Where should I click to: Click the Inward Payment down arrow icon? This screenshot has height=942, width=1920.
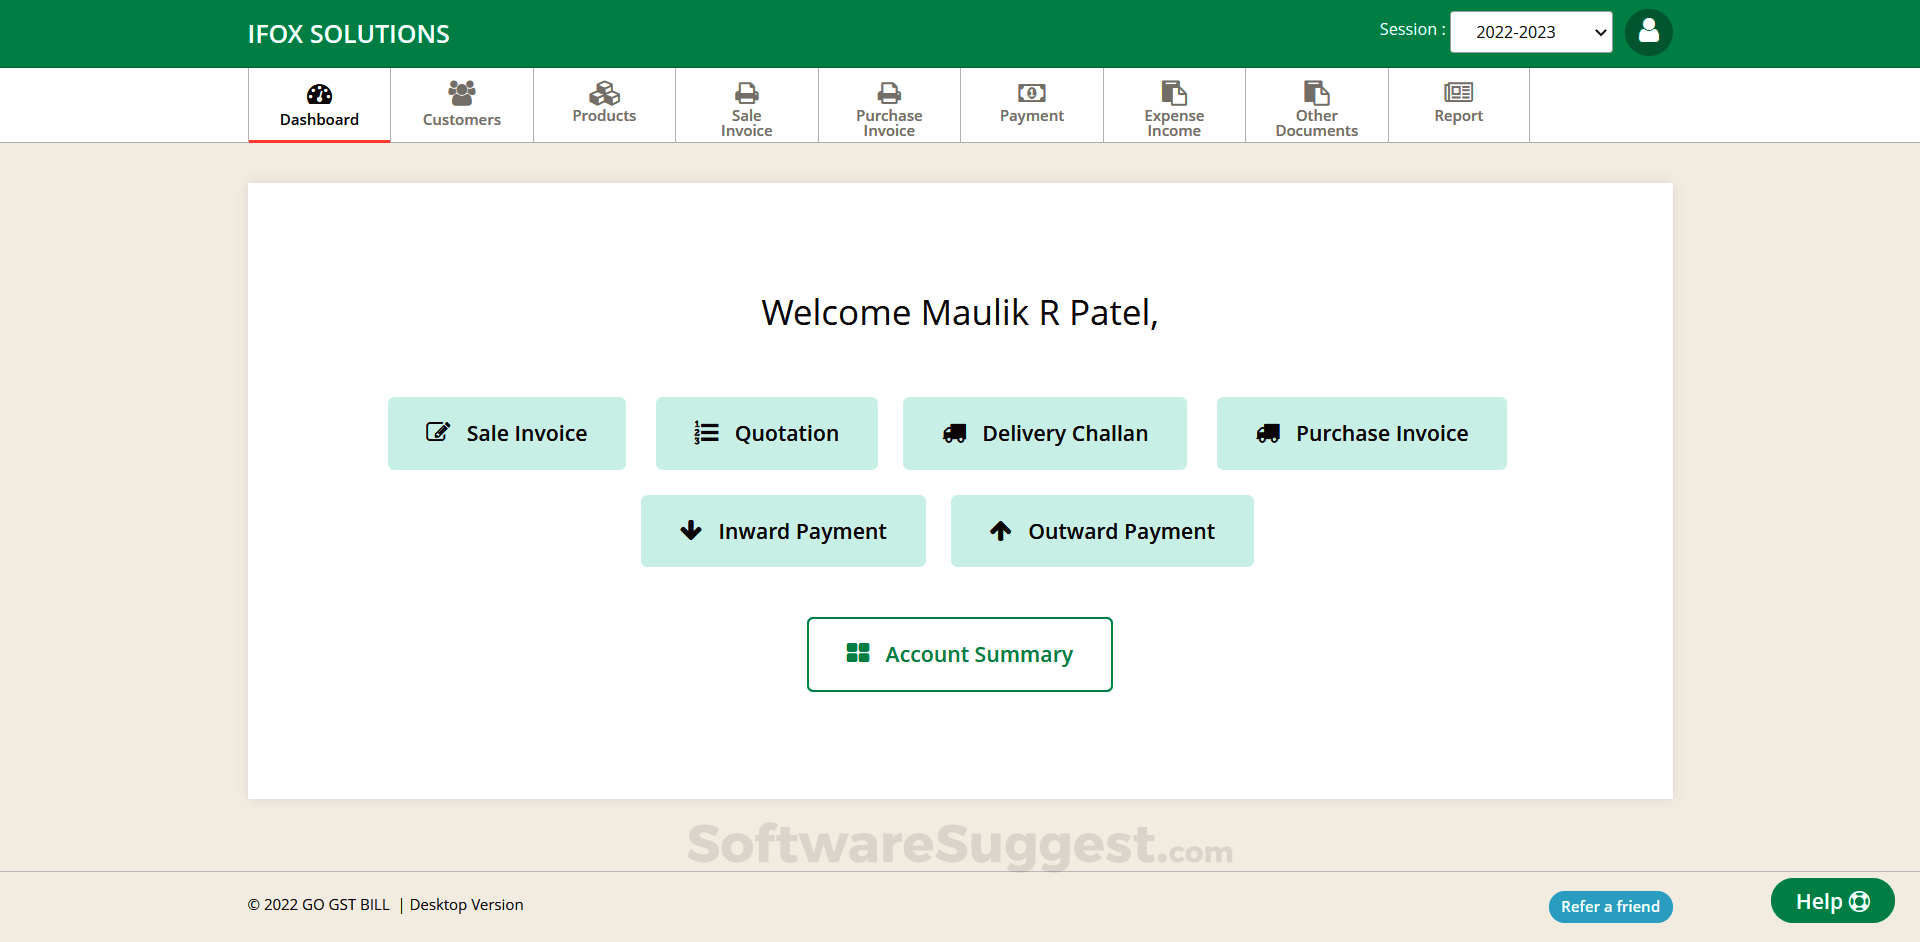click(x=690, y=531)
